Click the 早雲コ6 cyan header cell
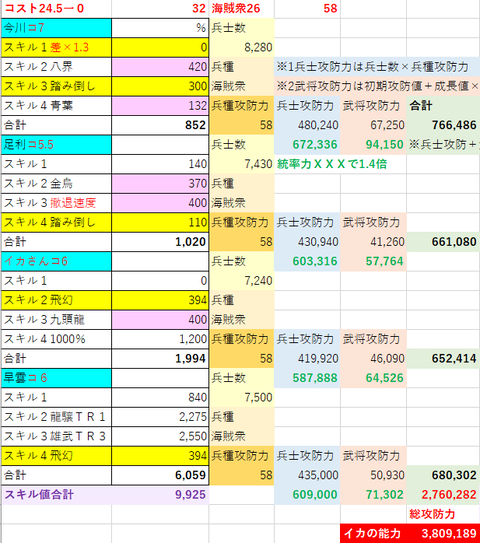 click(x=56, y=378)
